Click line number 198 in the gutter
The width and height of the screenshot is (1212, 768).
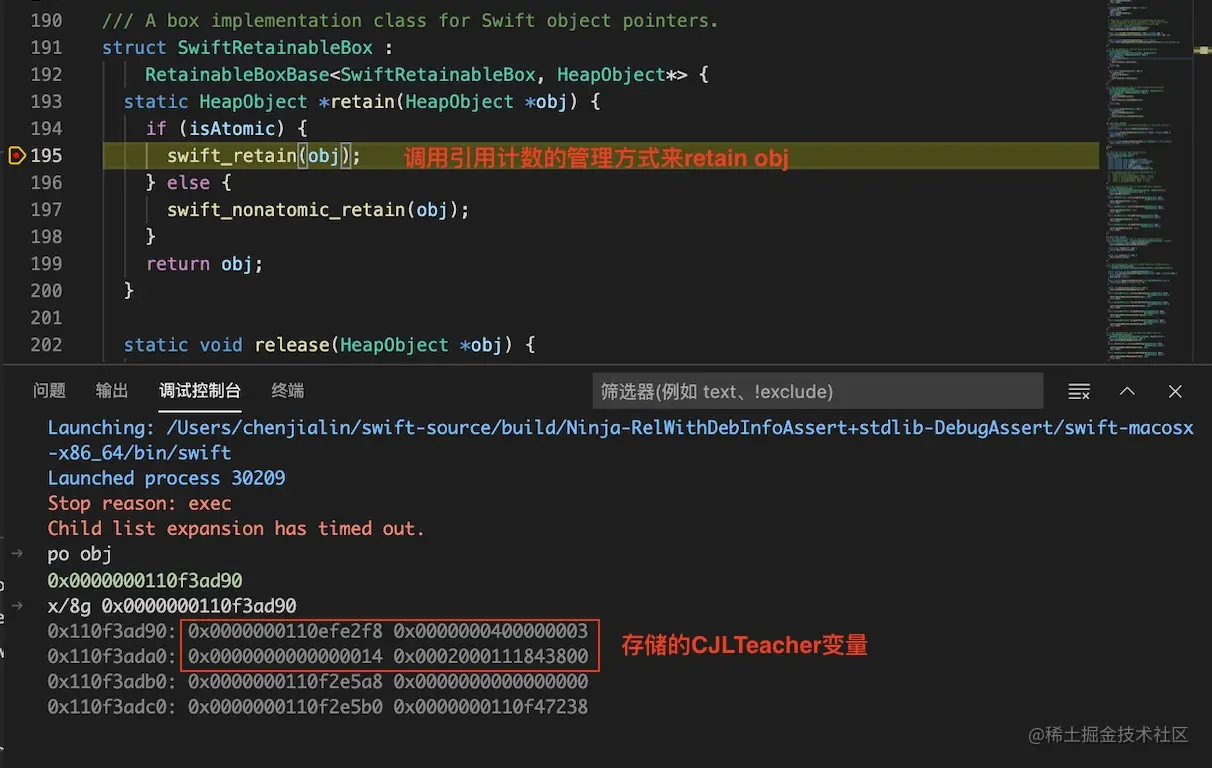point(46,236)
